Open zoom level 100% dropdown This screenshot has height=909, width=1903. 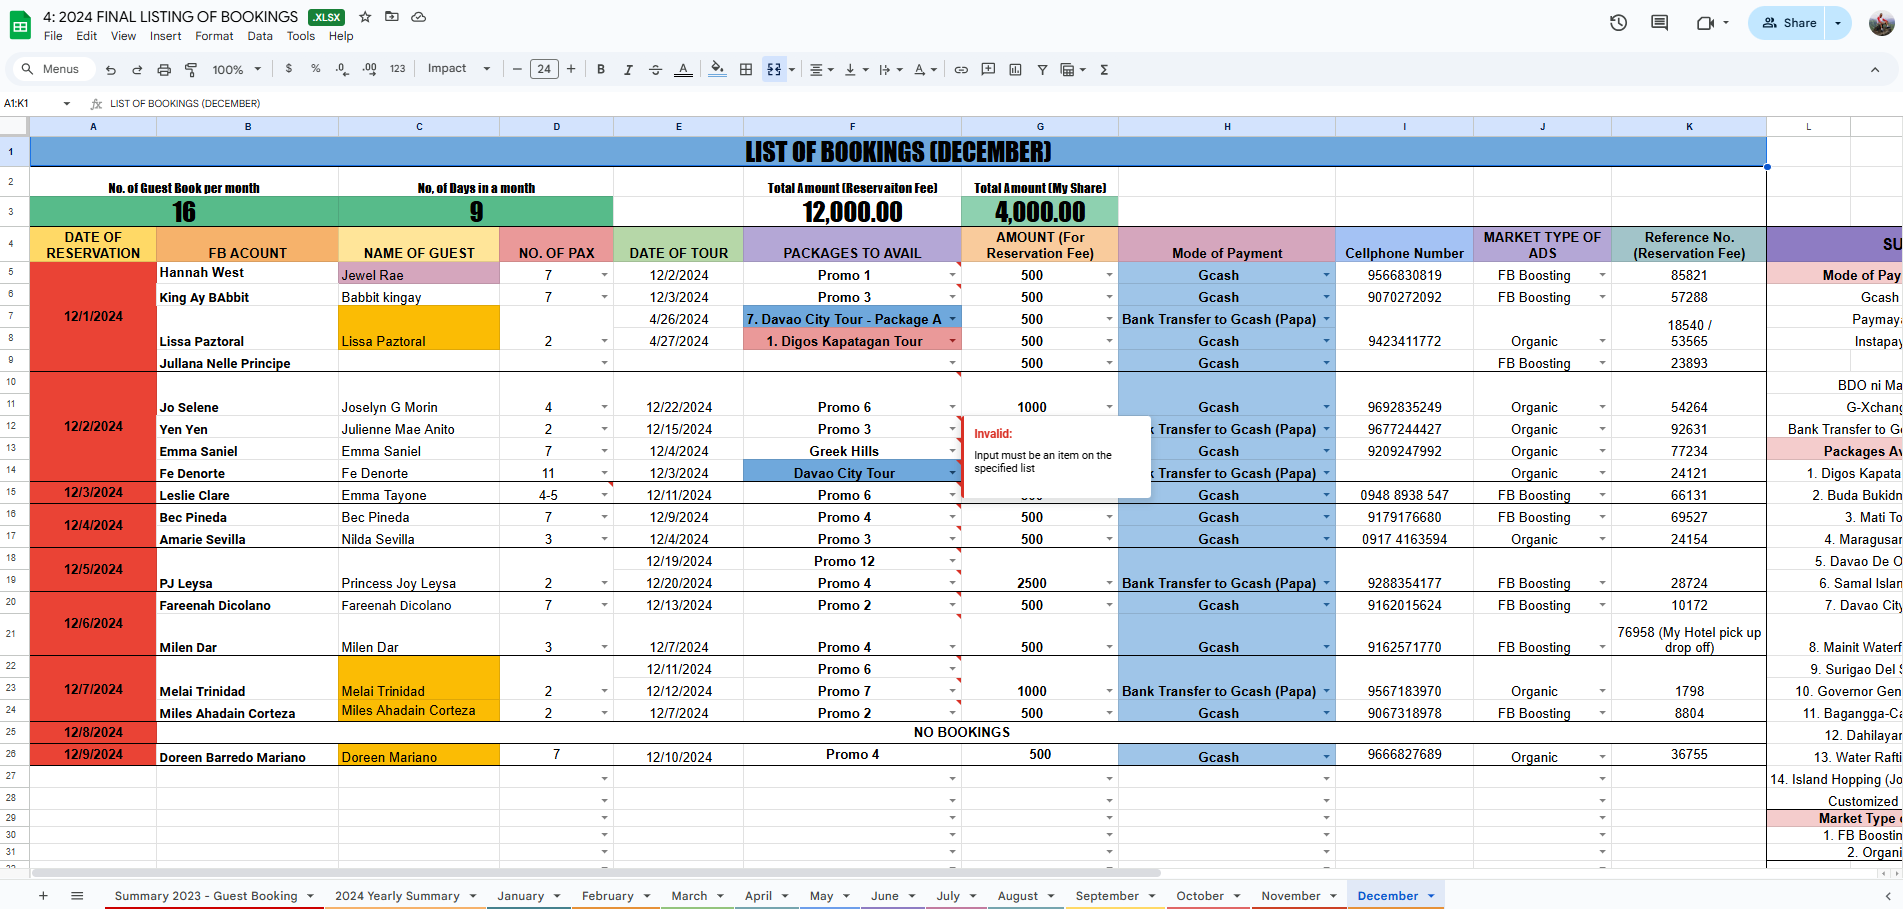[236, 70]
